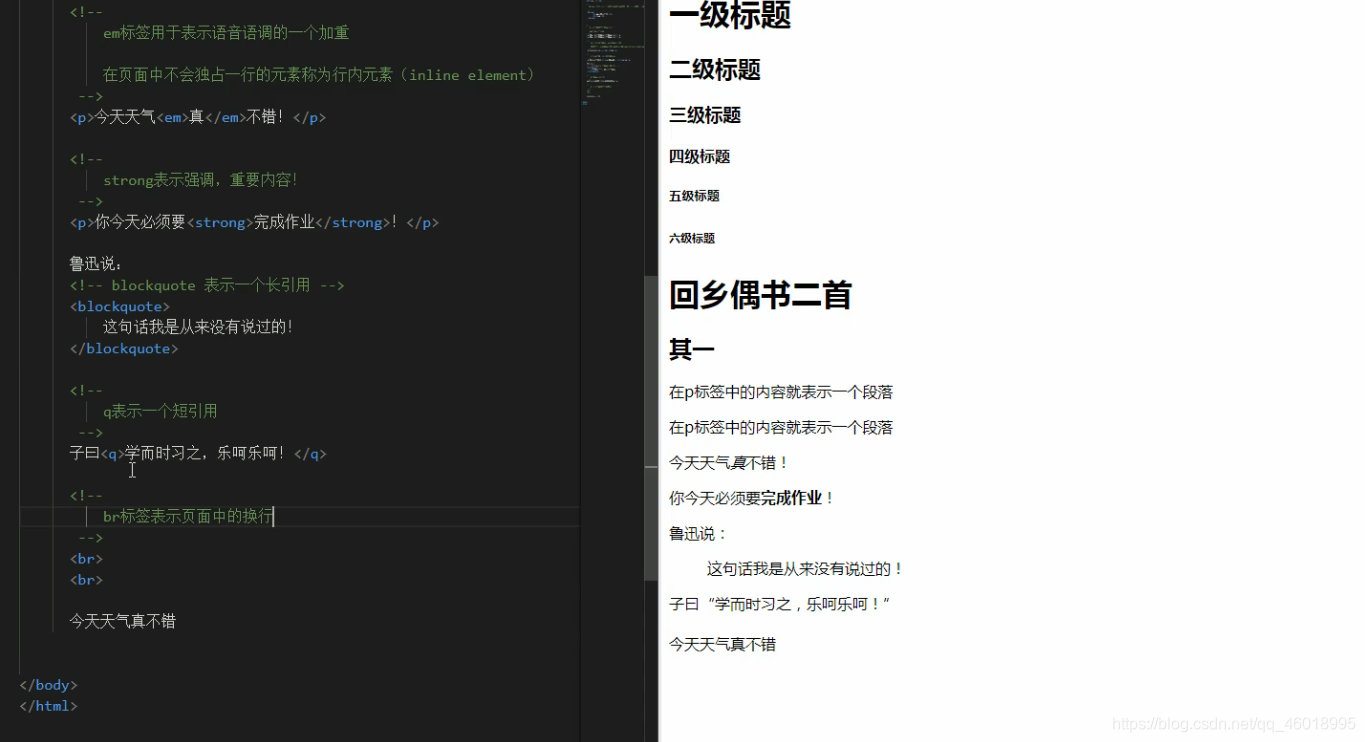This screenshot has height=742, width=1365.
Task: Click code line '子曰<q>学而时习之，乐呵乐呵！</q>'
Action: [x=198, y=453]
